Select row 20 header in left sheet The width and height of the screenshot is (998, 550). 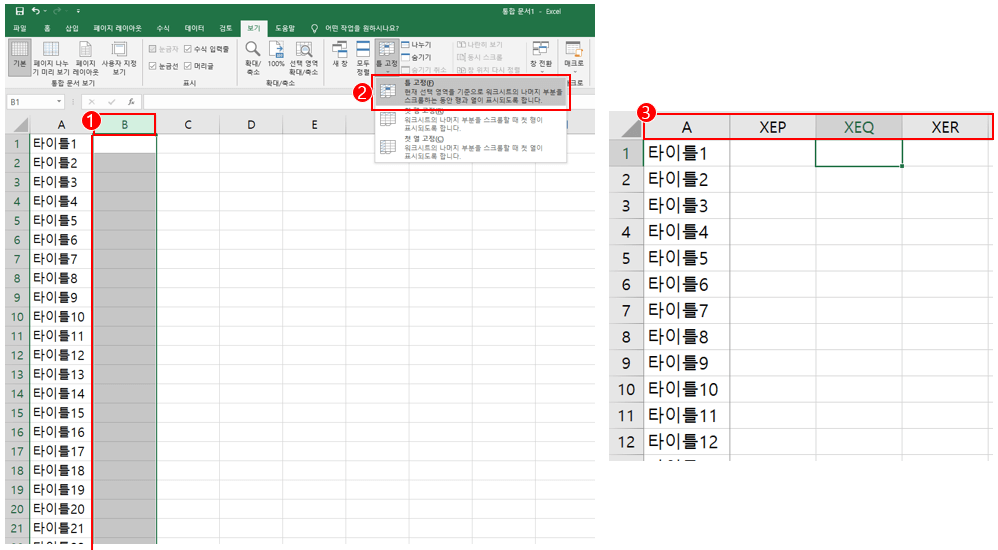(17, 509)
